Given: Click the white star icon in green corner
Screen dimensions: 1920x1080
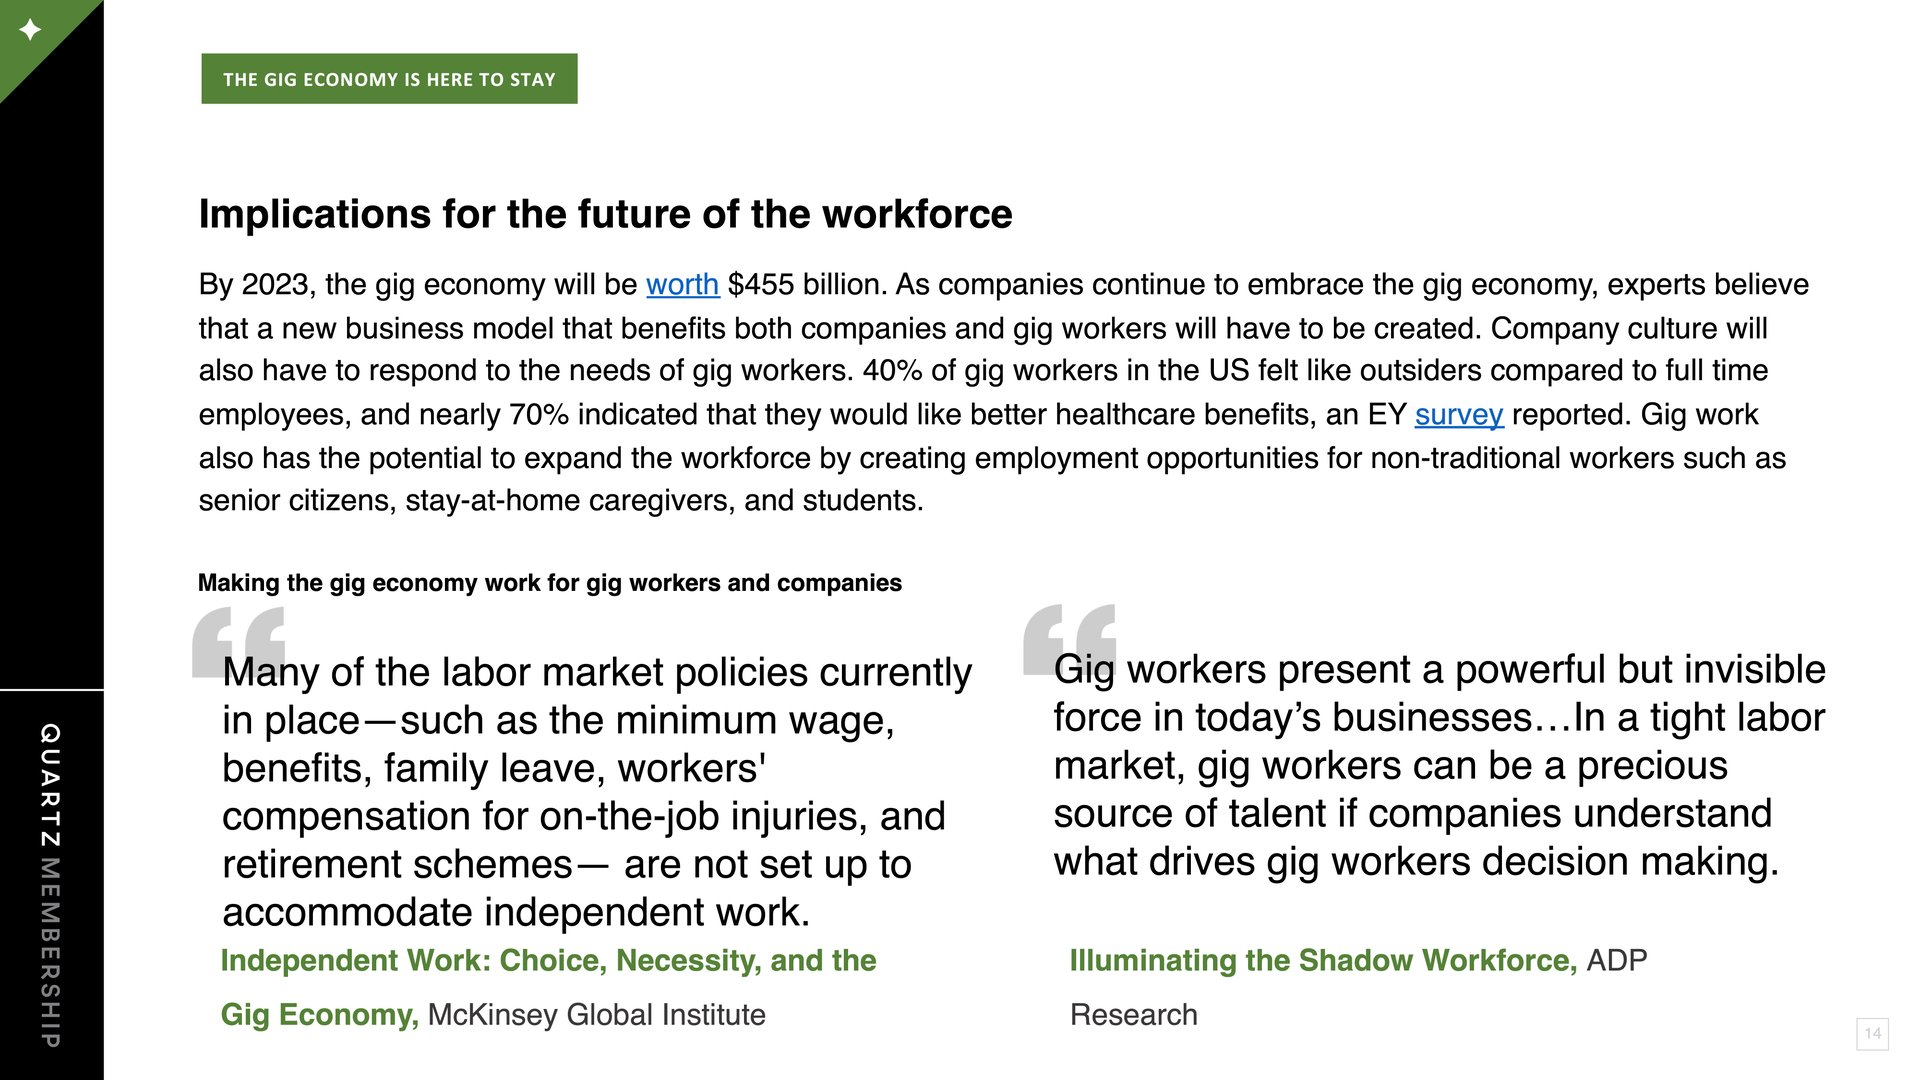Looking at the screenshot, I should pos(31,30).
